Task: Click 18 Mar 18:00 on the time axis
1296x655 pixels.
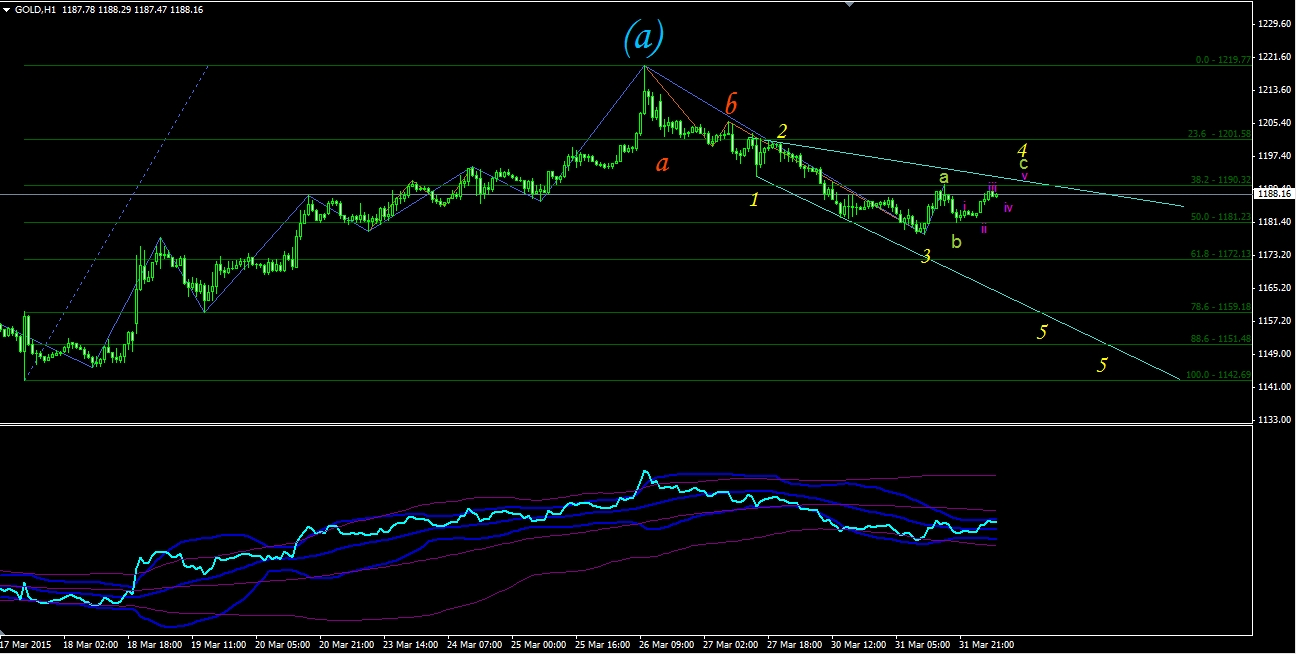Action: [156, 645]
